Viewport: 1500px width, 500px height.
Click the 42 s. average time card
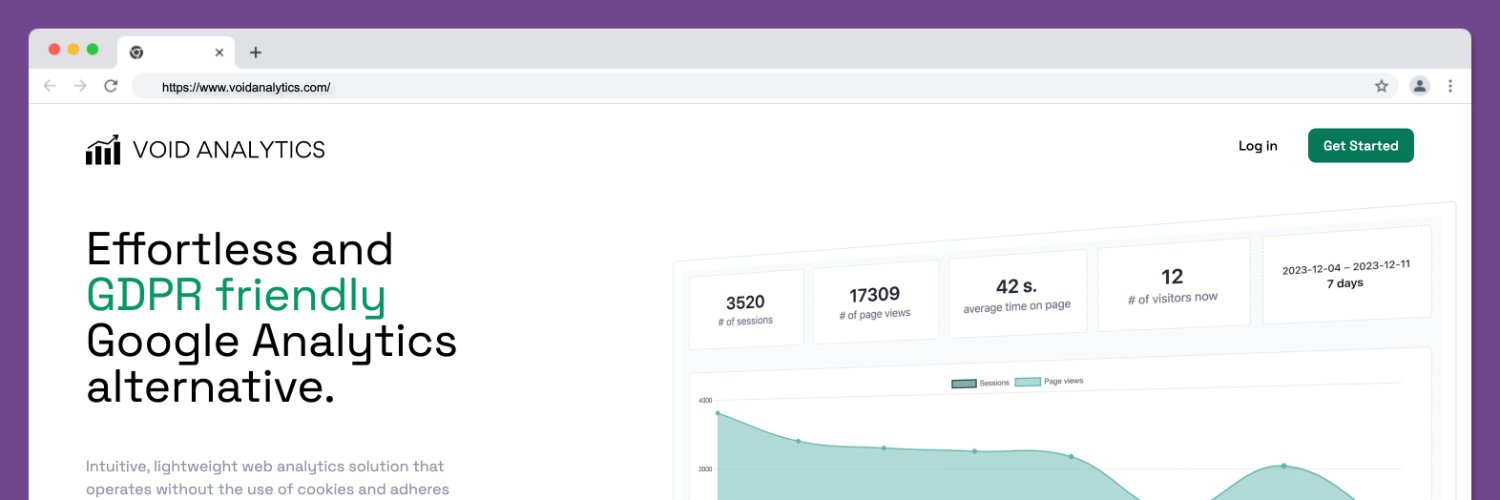click(1016, 293)
